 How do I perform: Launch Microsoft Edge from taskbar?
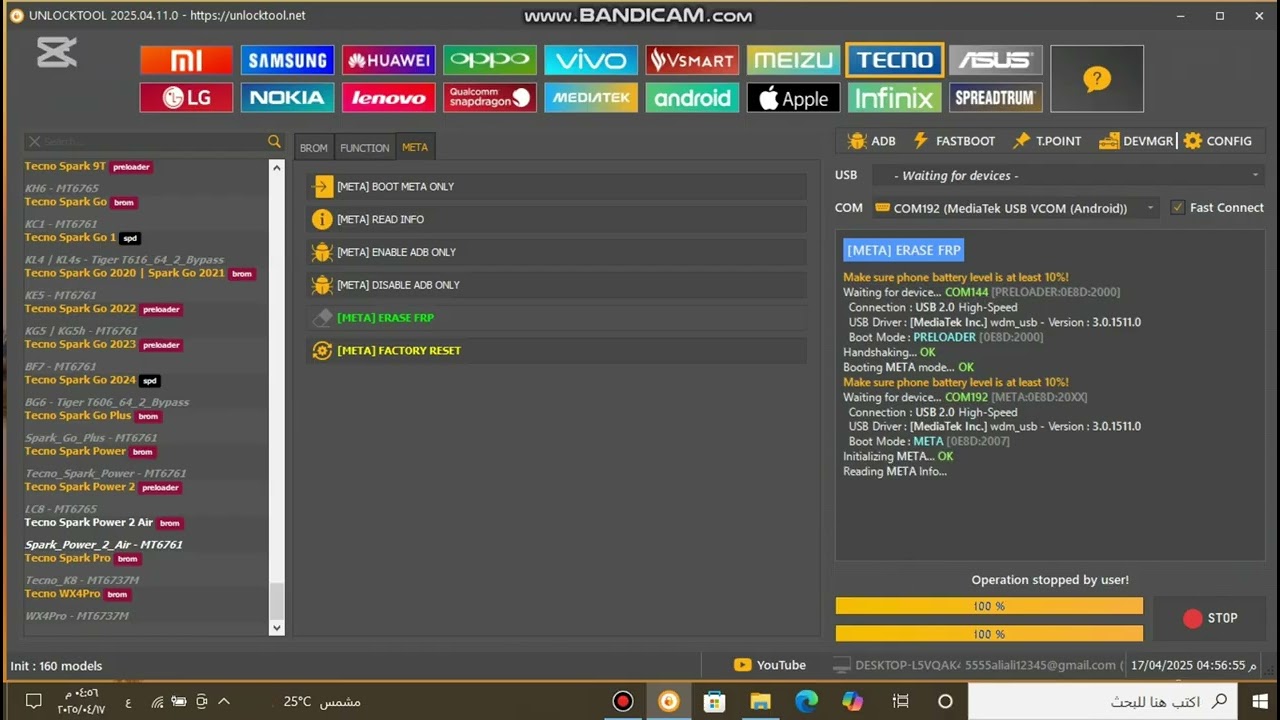point(806,701)
